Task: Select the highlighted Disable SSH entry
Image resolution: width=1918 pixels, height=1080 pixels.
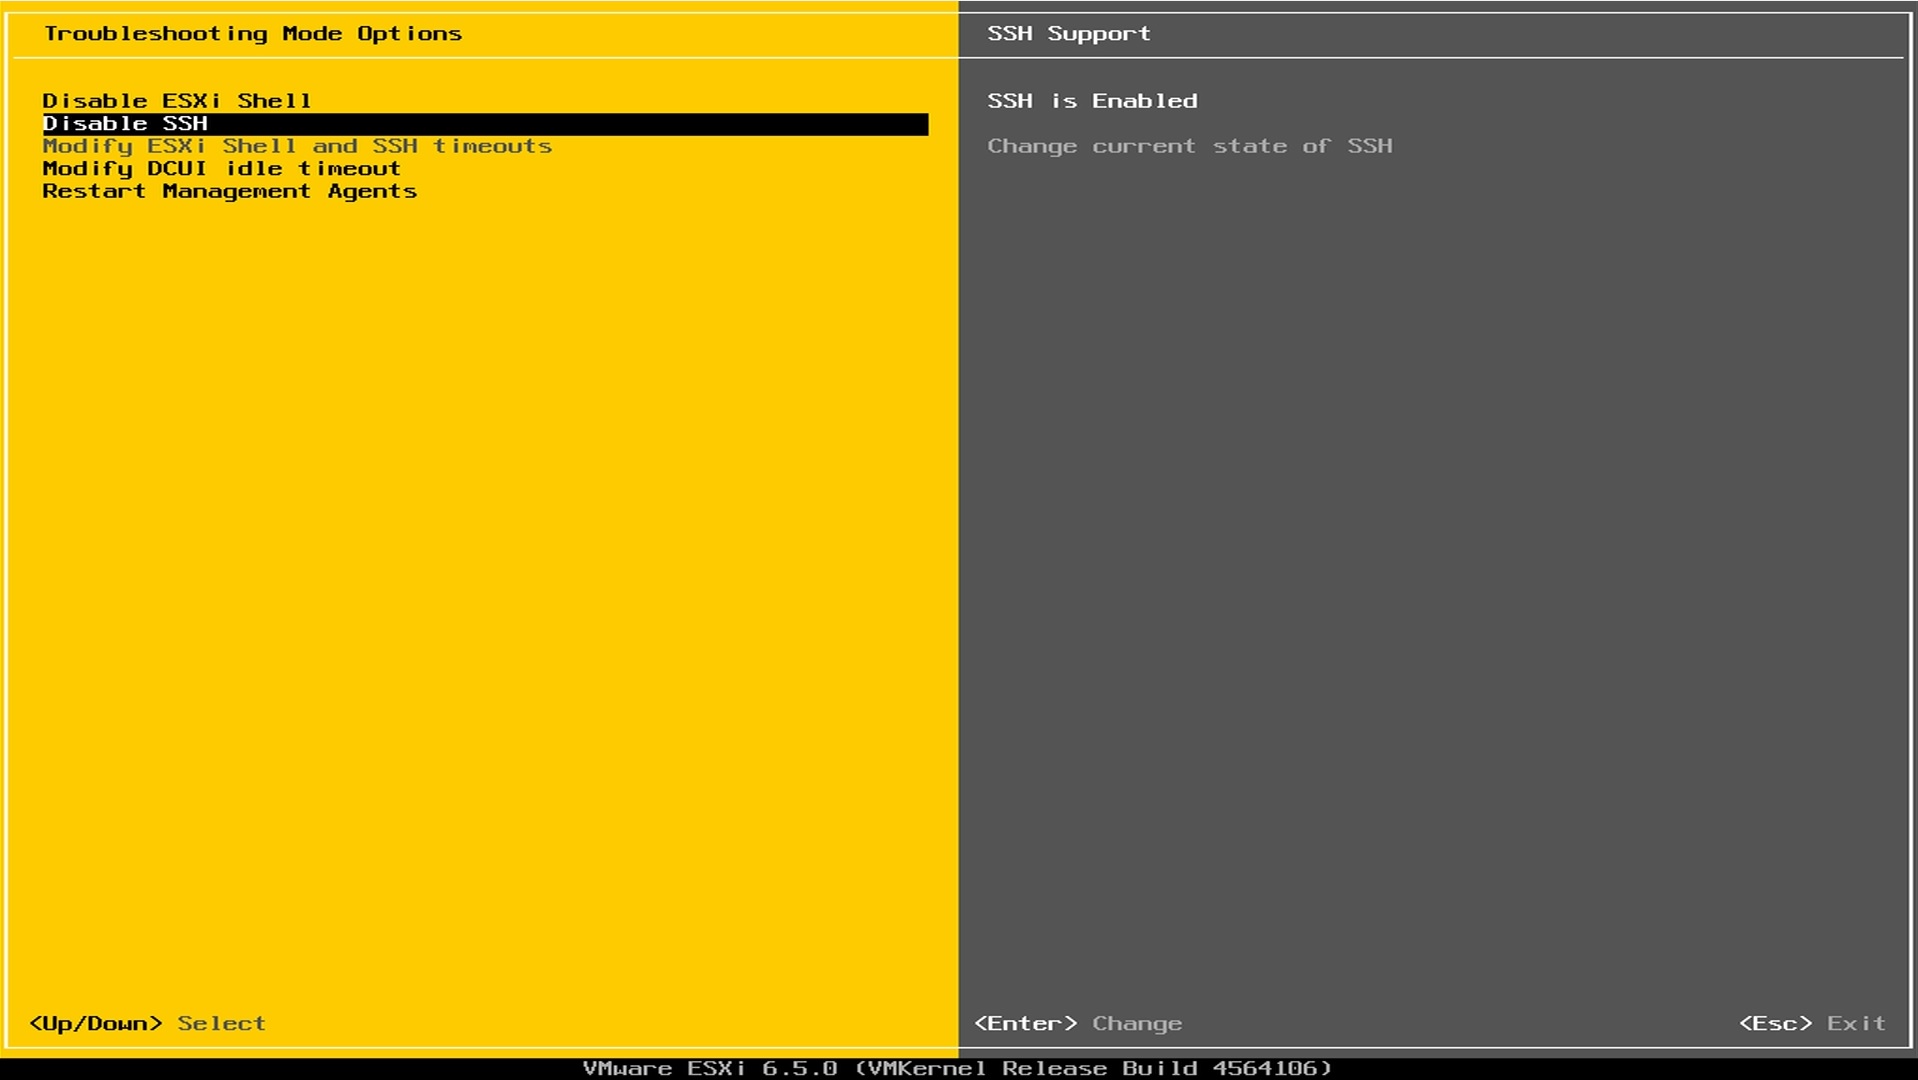Action: tap(124, 123)
